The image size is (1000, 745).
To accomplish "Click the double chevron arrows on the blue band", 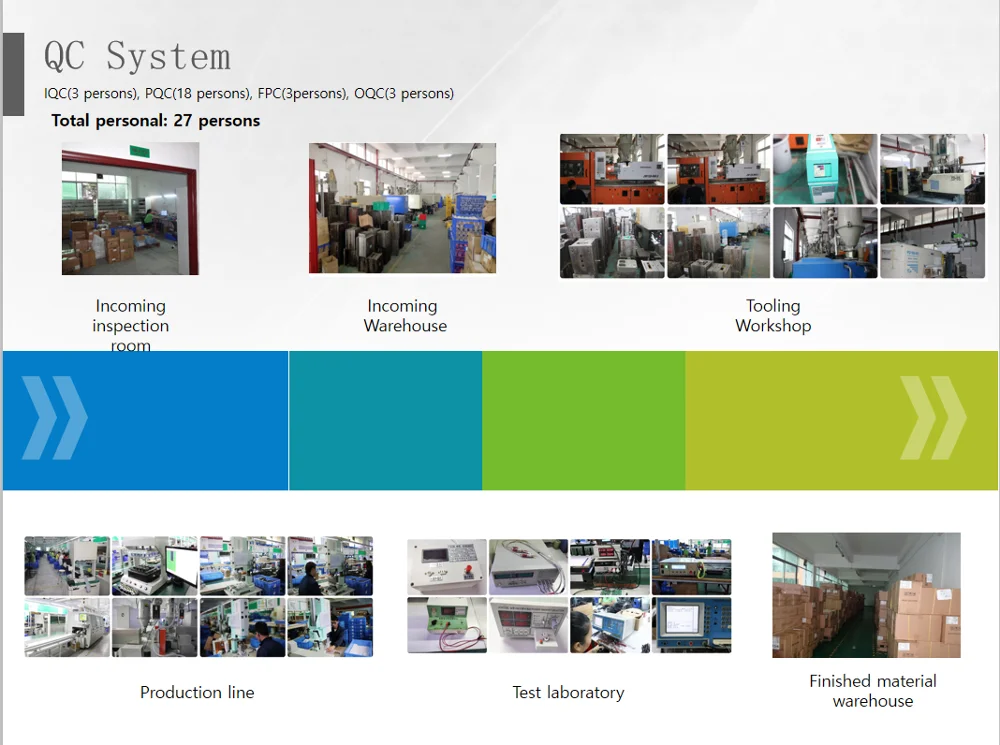I will pos(54,418).
